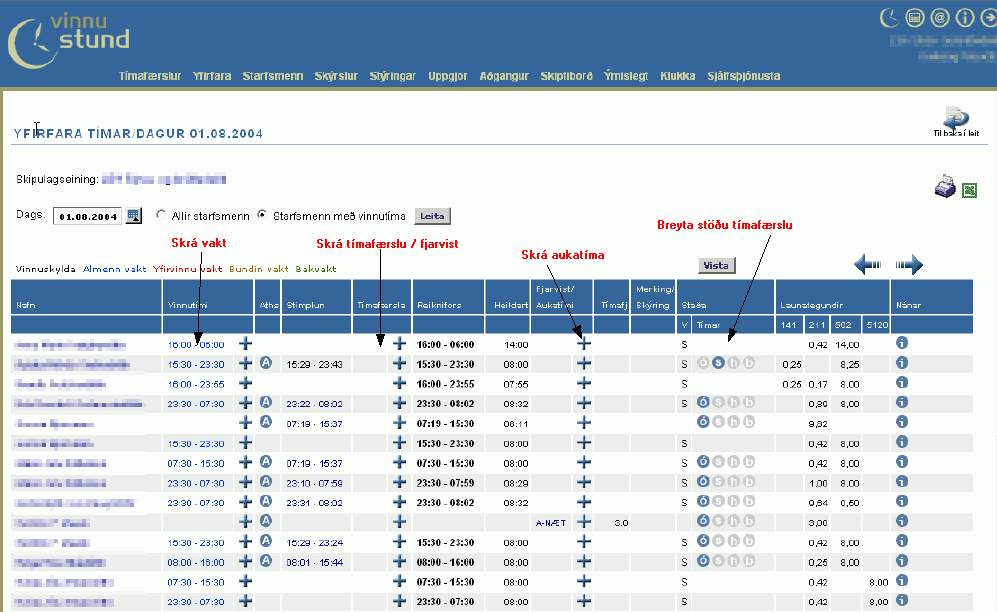This screenshot has height=612, width=997.
Task: Click the A note icon in the A-NÆT row
Action: (x=266, y=521)
